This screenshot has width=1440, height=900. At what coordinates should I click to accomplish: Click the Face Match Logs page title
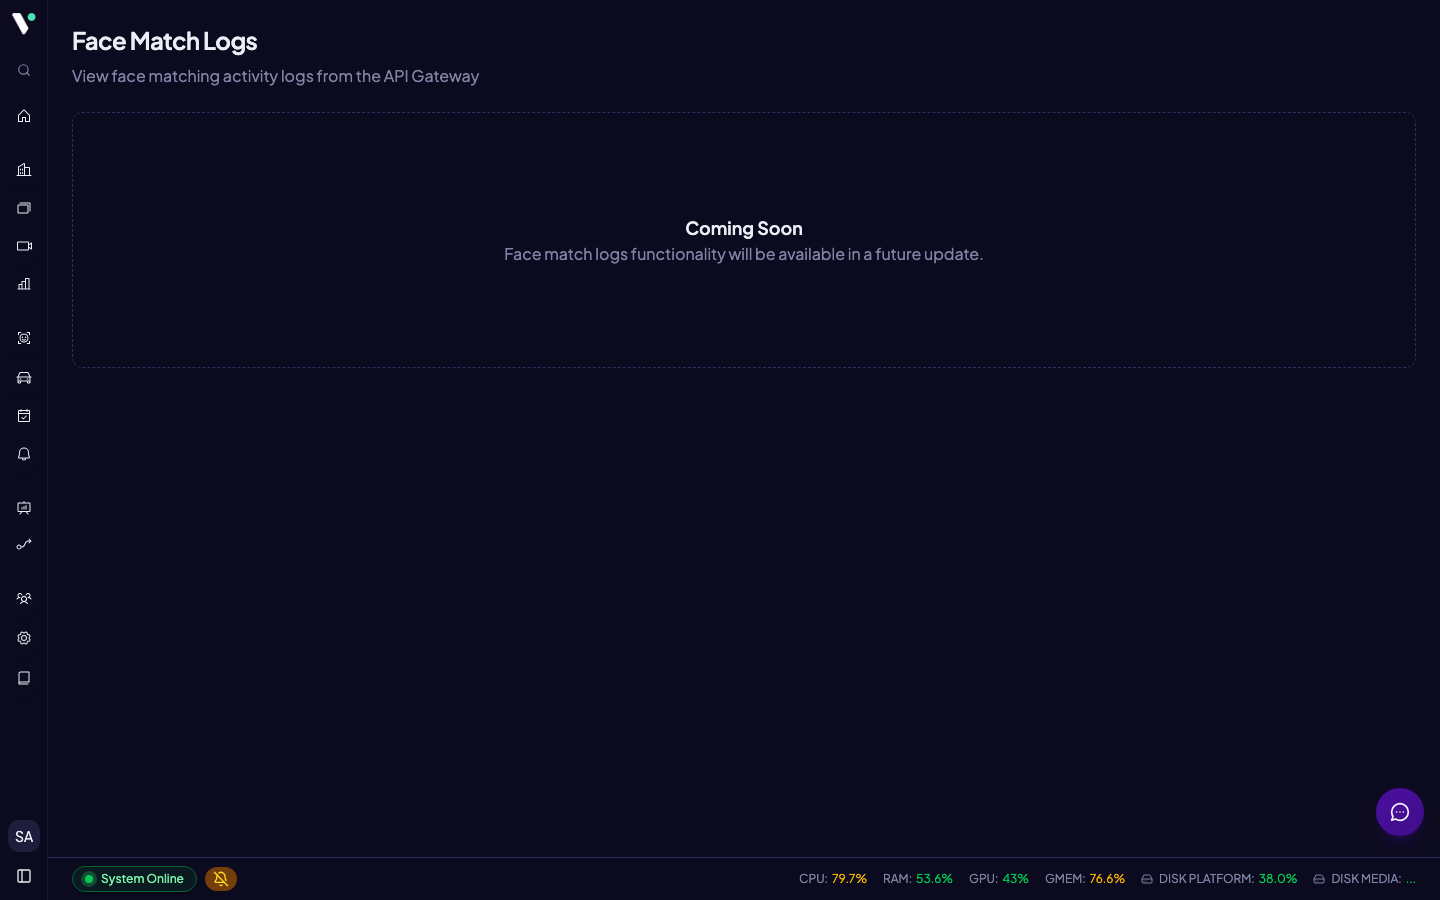pyautogui.click(x=165, y=41)
